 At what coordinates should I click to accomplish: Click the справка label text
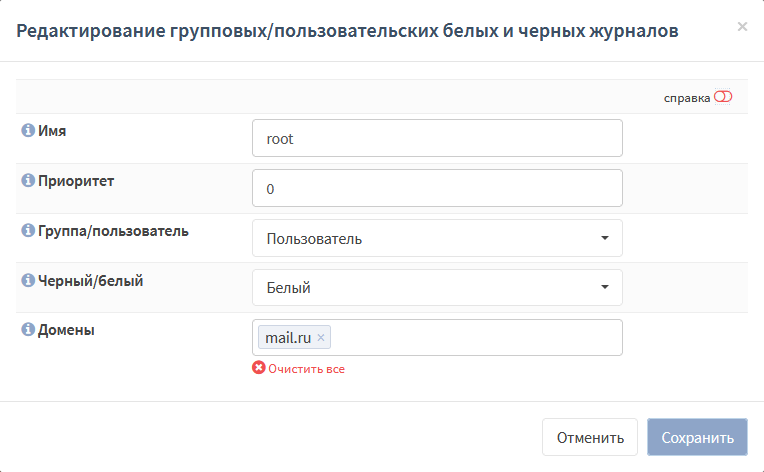687,98
